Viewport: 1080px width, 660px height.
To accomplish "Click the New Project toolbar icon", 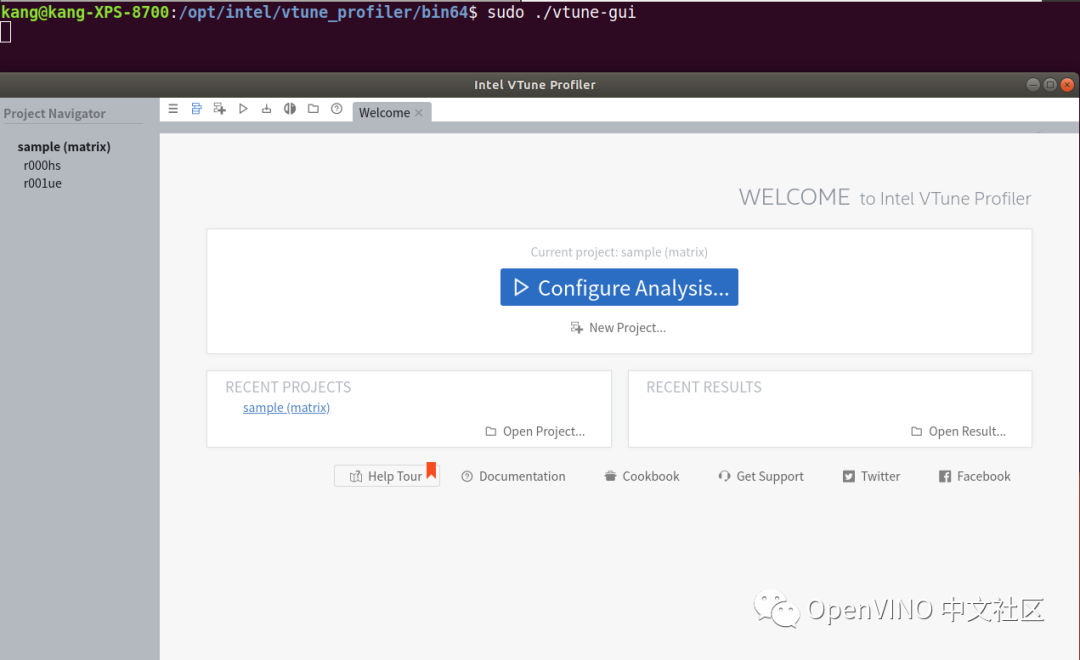I will point(220,109).
